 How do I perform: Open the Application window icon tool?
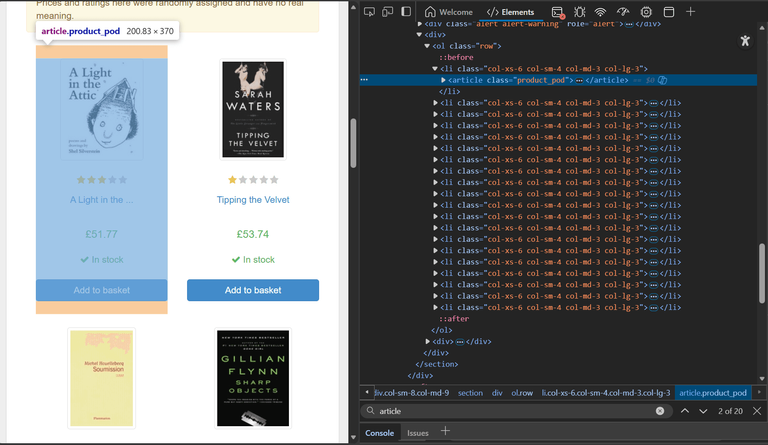coord(669,12)
